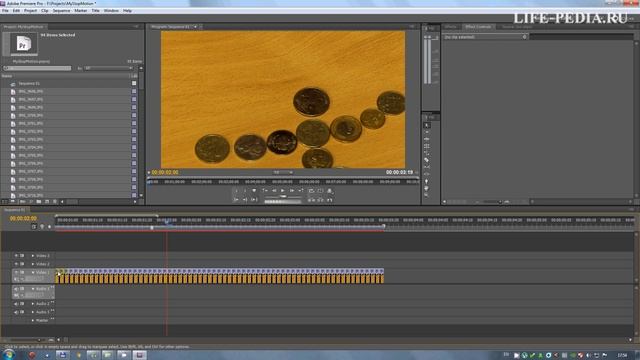Mute Audio 1 track speaker toggle
This screenshot has width=640, height=360.
(16, 289)
